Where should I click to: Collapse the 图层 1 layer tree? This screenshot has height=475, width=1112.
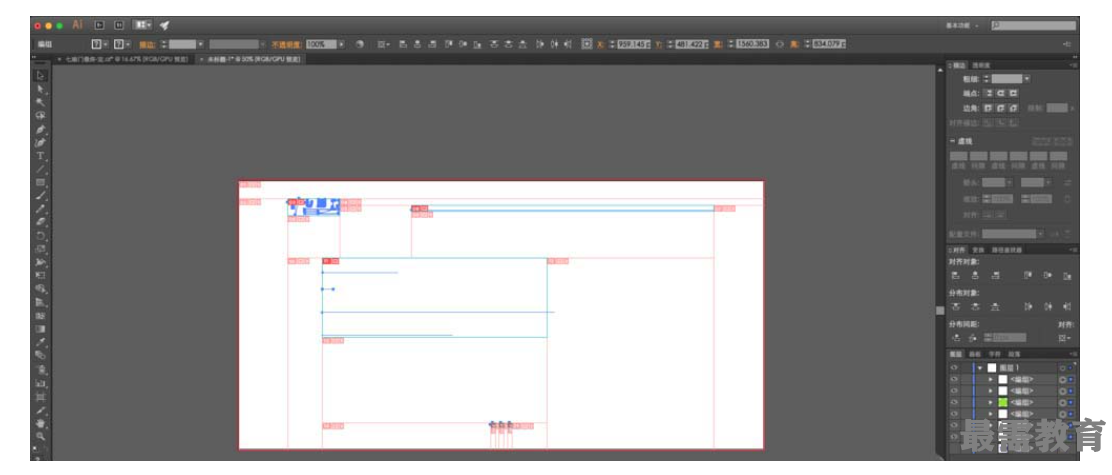[979, 368]
